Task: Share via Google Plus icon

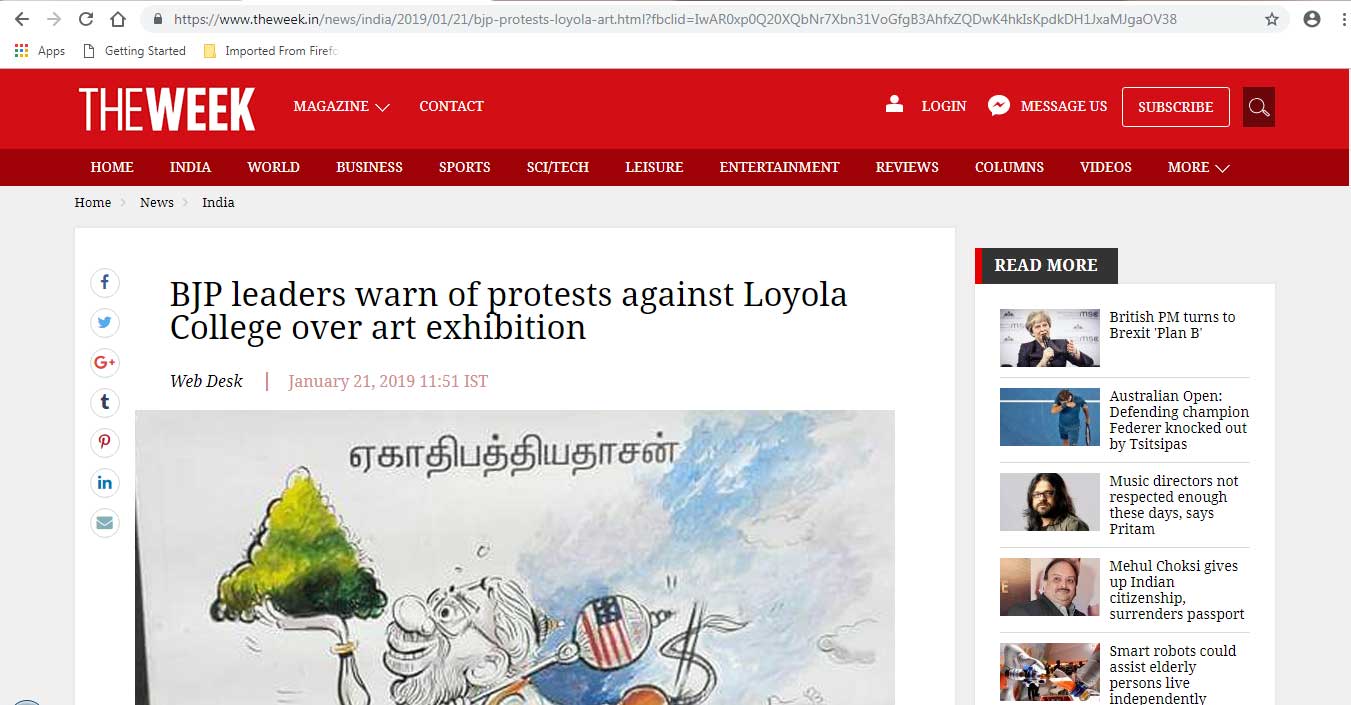Action: click(x=105, y=363)
